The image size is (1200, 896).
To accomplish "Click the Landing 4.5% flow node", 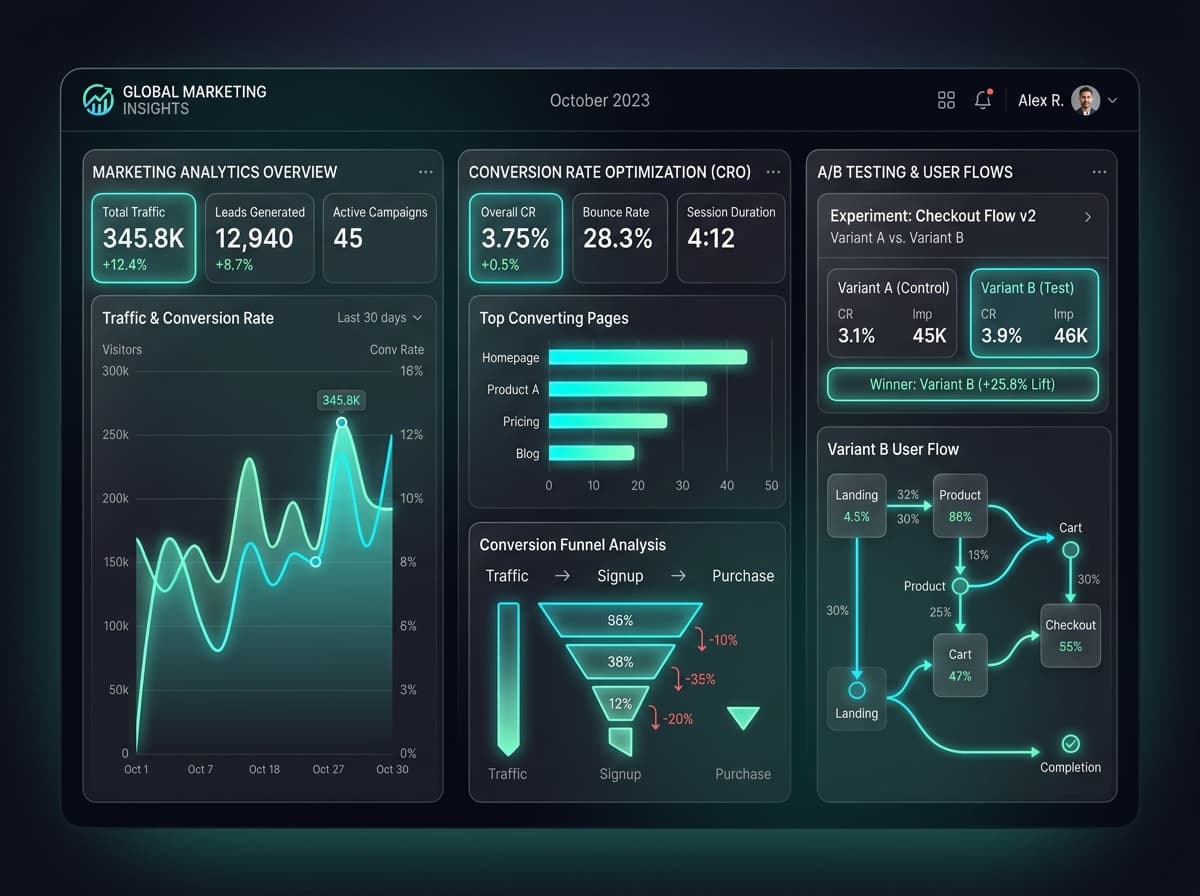I will click(x=857, y=505).
